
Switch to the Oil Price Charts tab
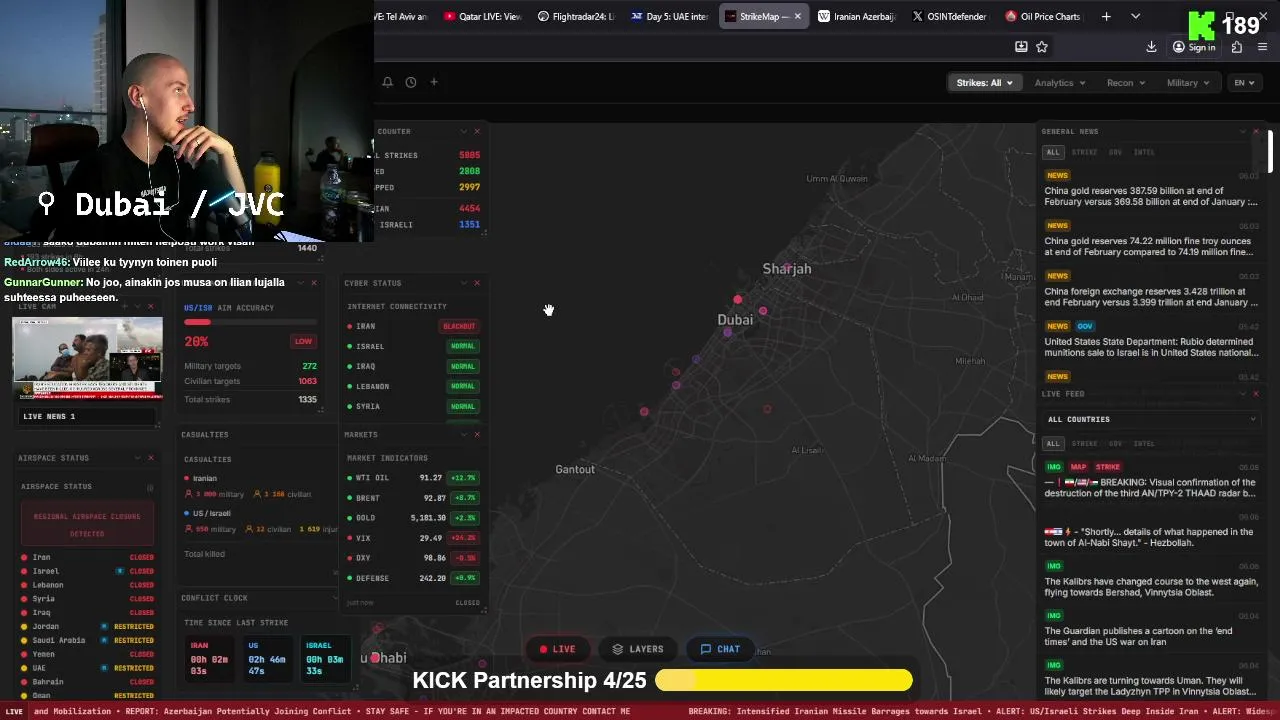click(x=1043, y=16)
